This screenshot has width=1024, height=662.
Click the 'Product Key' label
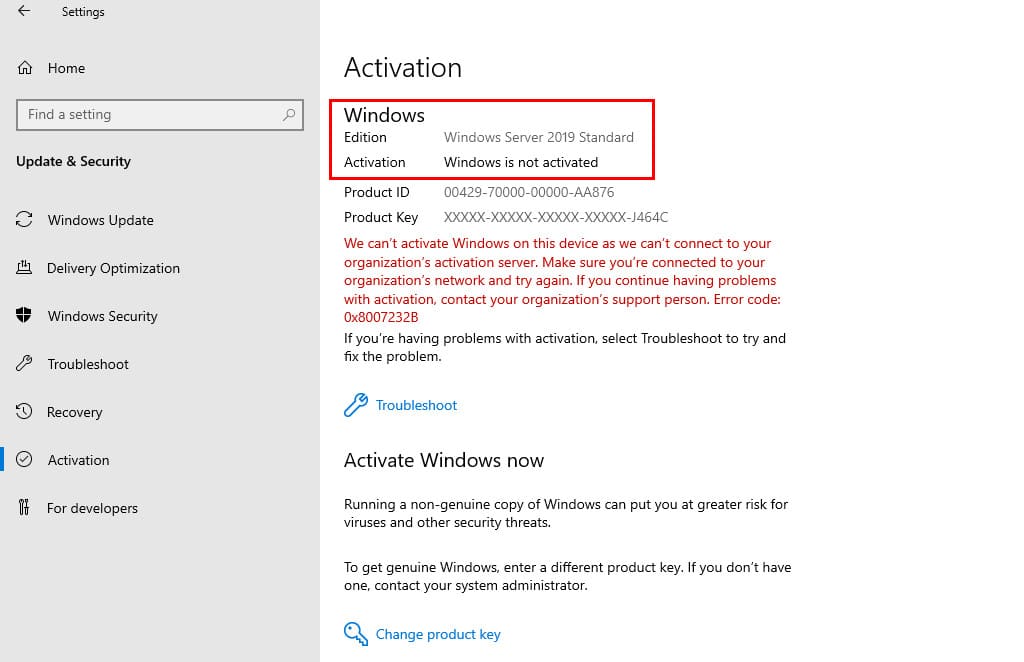[381, 217]
